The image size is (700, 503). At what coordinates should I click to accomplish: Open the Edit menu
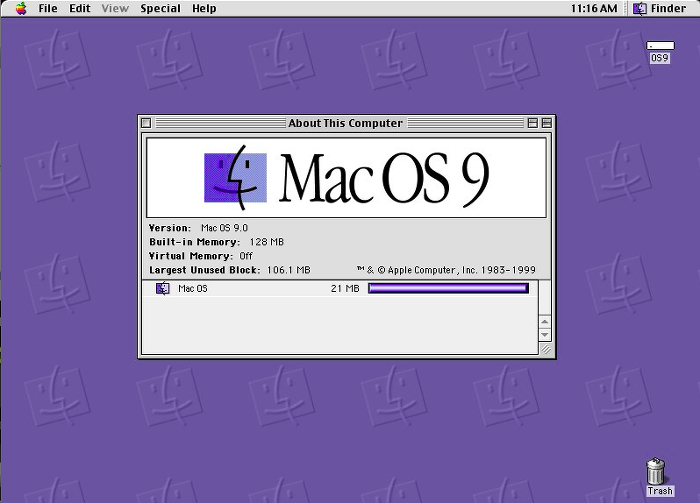point(80,8)
